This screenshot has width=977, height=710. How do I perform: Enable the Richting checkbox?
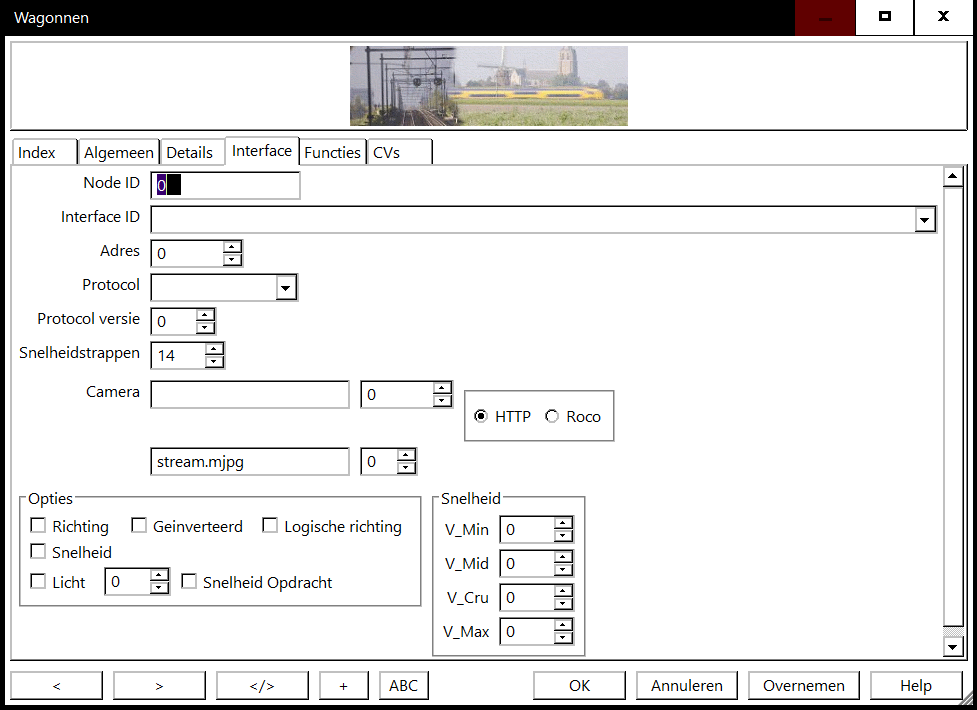pos(38,526)
